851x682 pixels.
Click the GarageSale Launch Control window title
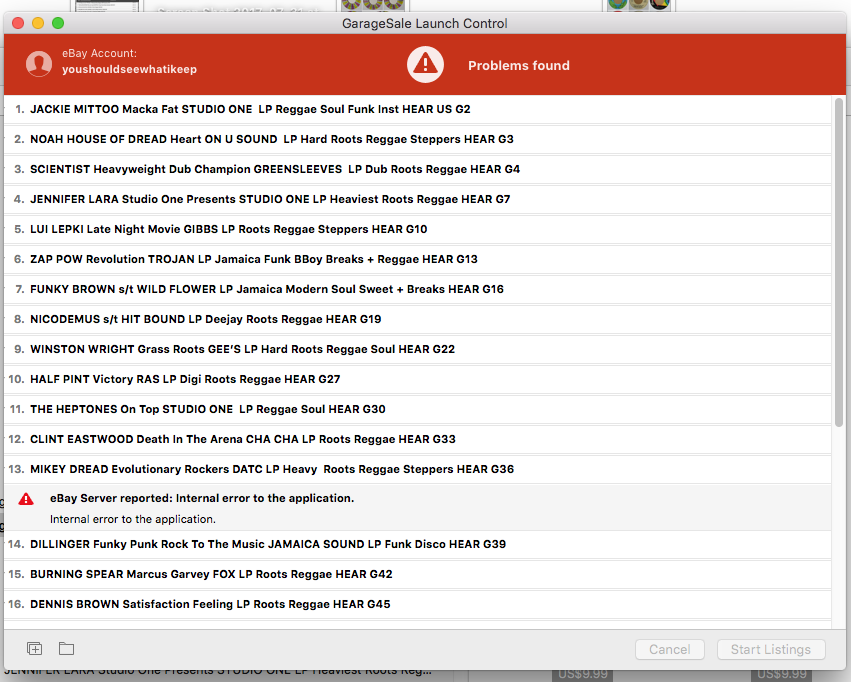(x=425, y=23)
